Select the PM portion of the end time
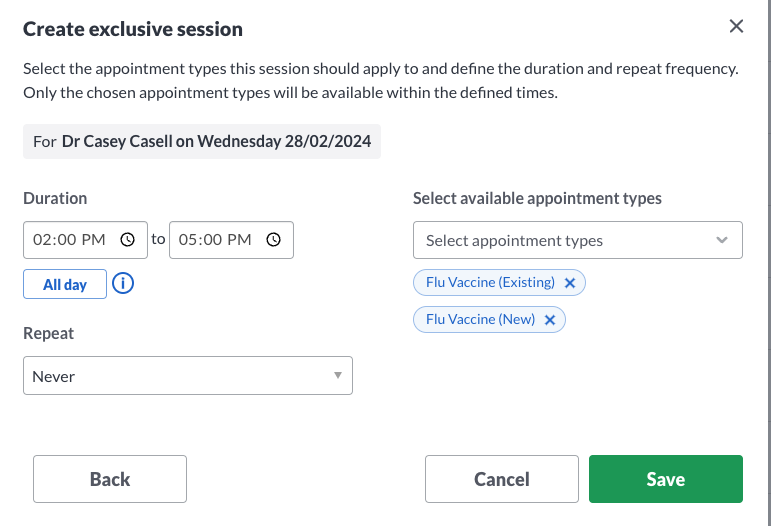 tap(239, 240)
